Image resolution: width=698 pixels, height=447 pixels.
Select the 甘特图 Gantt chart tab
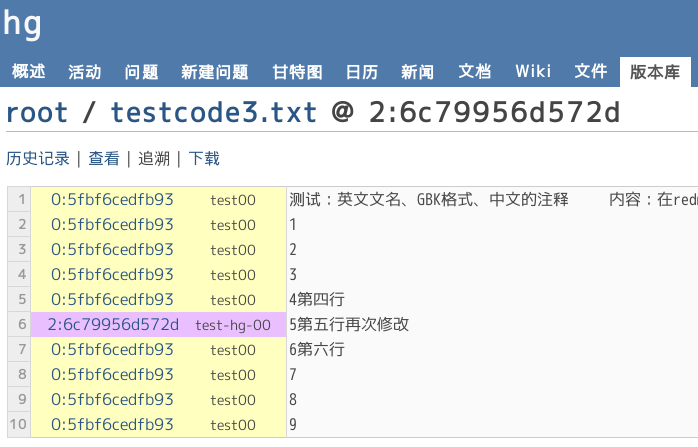click(297, 71)
